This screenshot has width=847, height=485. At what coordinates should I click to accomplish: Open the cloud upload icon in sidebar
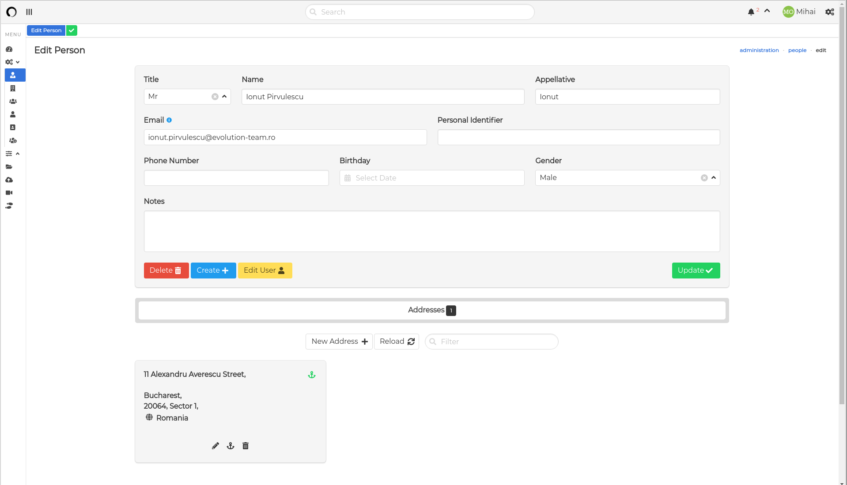pos(9,180)
